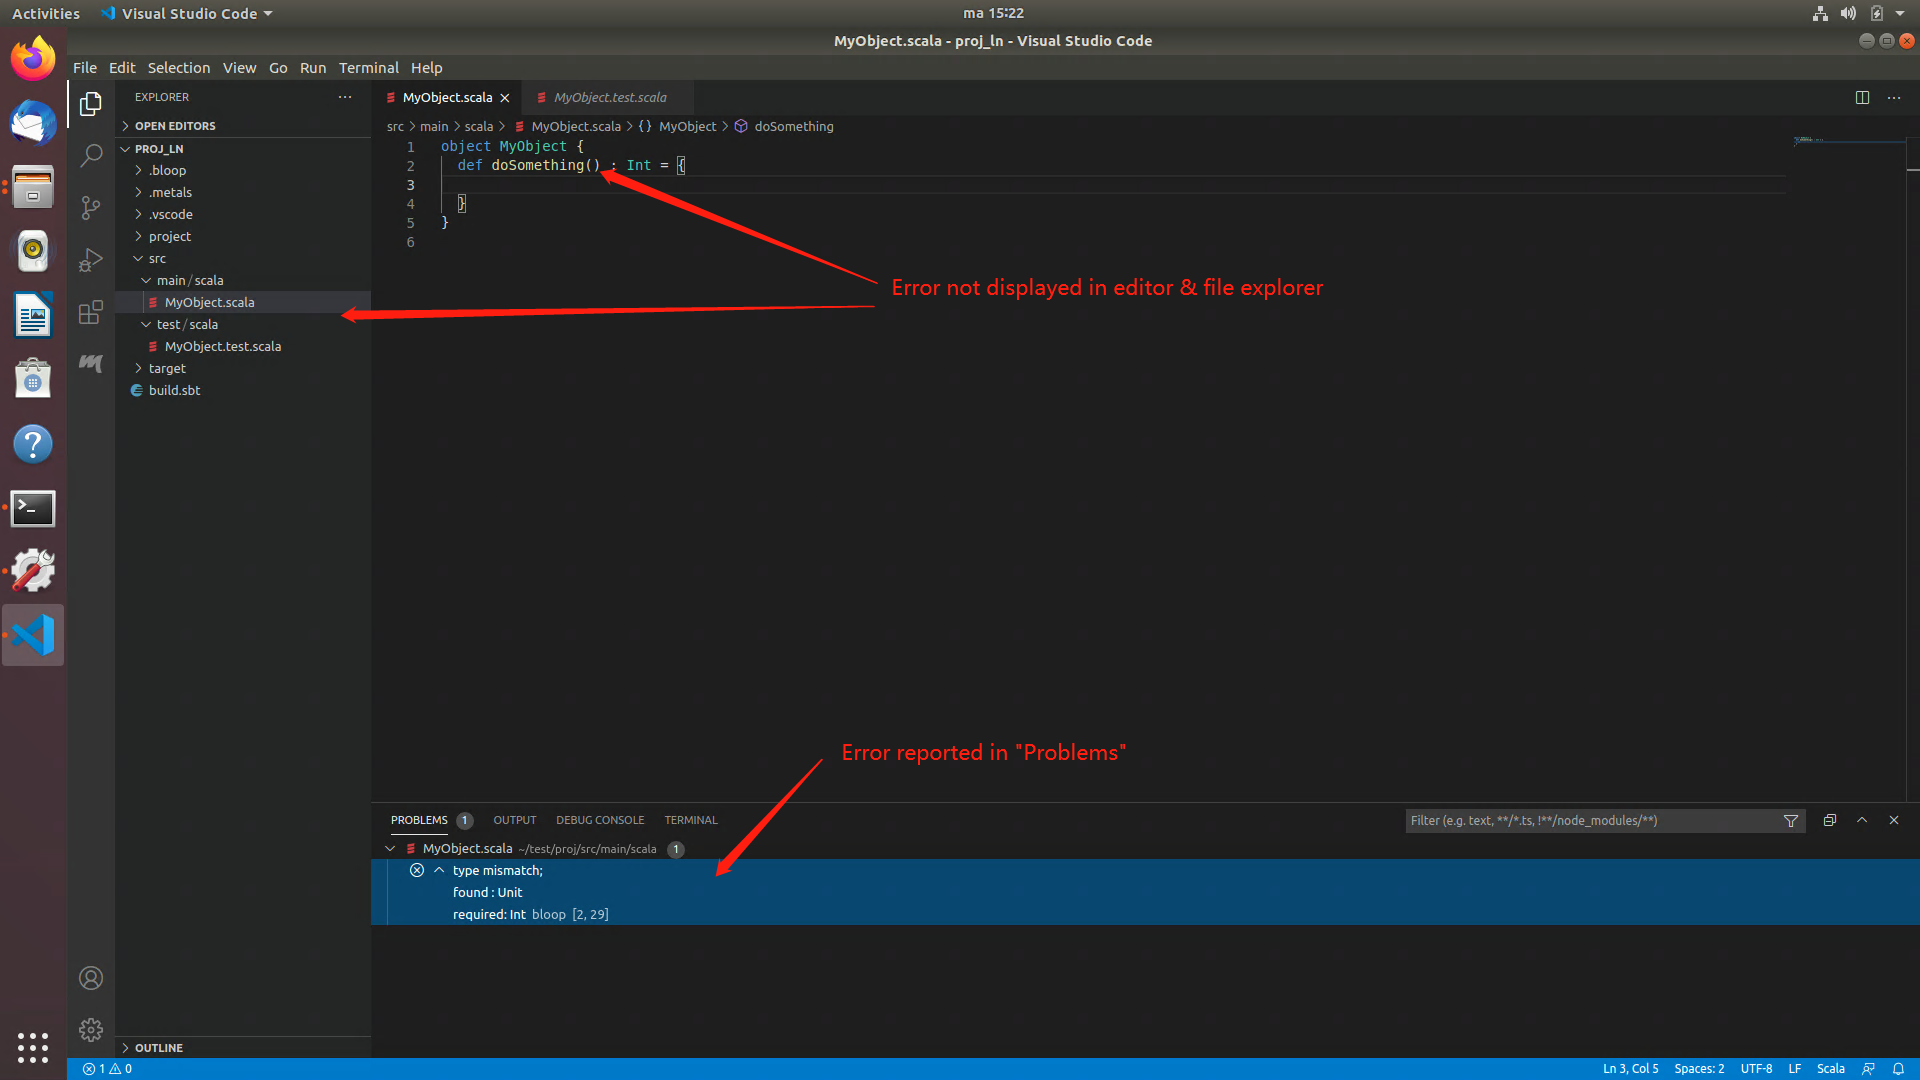Click the Problems filter text field
This screenshot has width=1920, height=1080.
[x=1593, y=821]
